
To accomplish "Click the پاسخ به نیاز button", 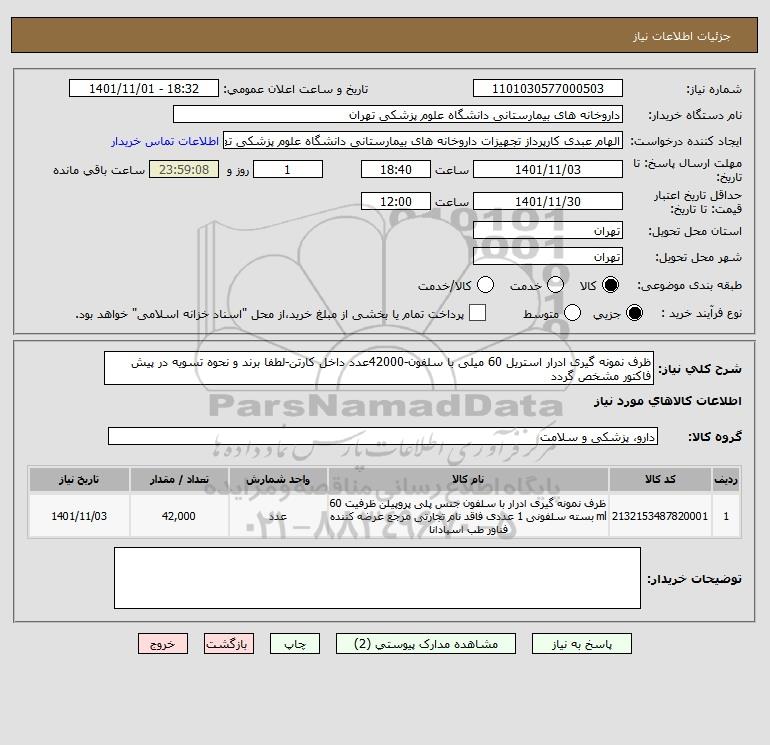I will pos(582,644).
